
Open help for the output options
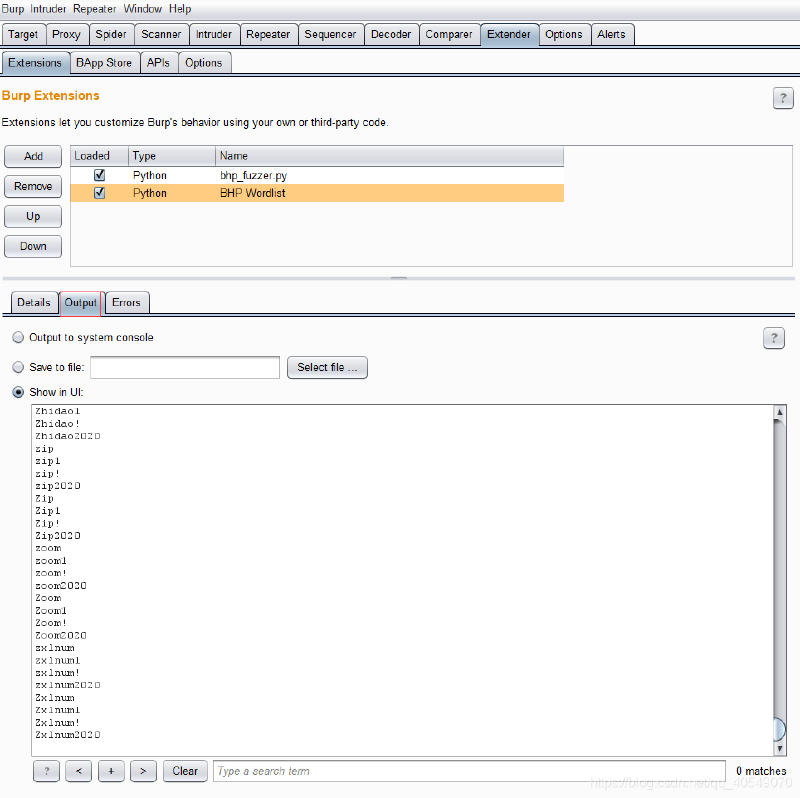point(774,338)
